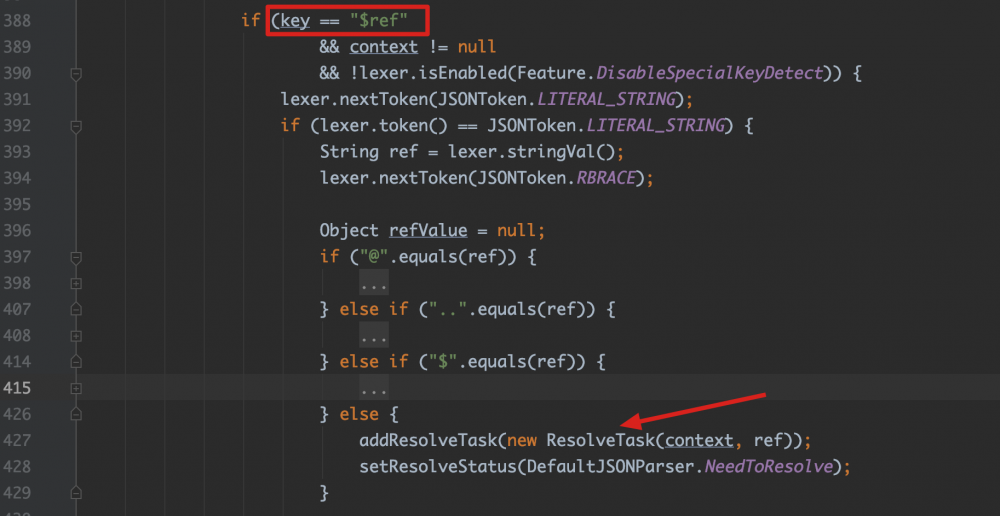Viewport: 1000px width, 516px height.
Task: Click the 'DisableSpecialKeyDetect' constant
Action: 708,73
